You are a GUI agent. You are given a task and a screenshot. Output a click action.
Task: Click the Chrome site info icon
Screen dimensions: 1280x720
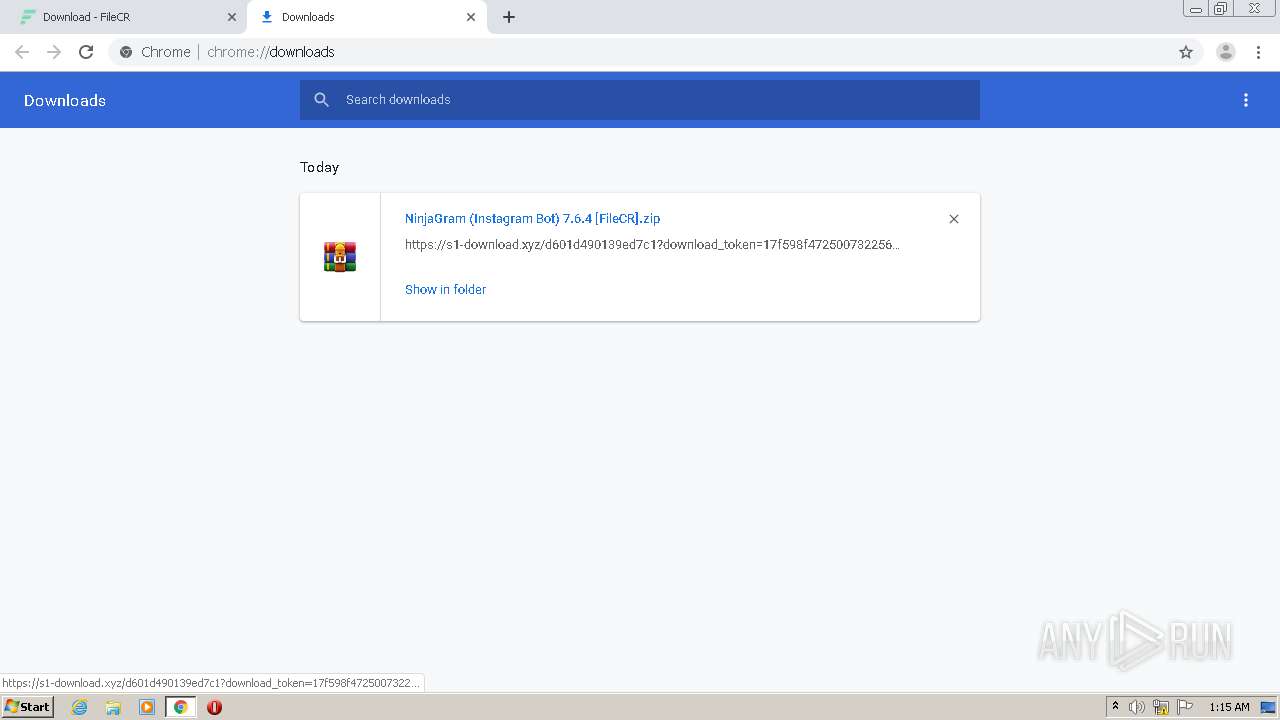126,52
